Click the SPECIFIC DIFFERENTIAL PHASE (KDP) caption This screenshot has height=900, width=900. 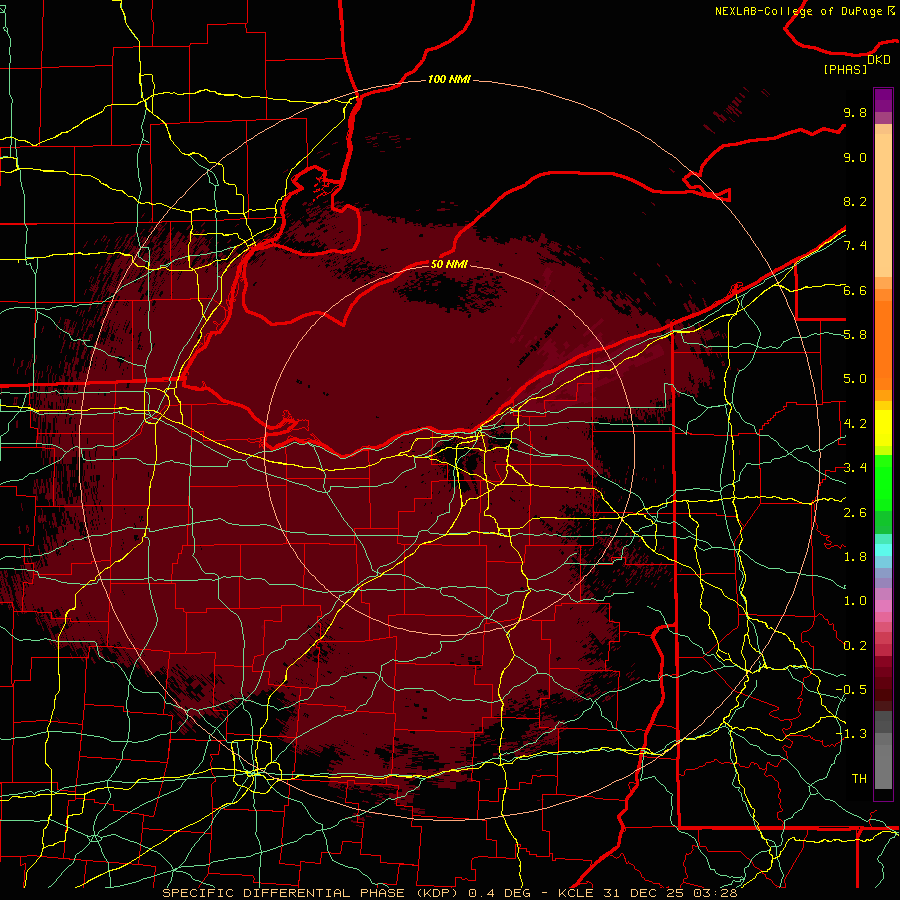coord(312,893)
